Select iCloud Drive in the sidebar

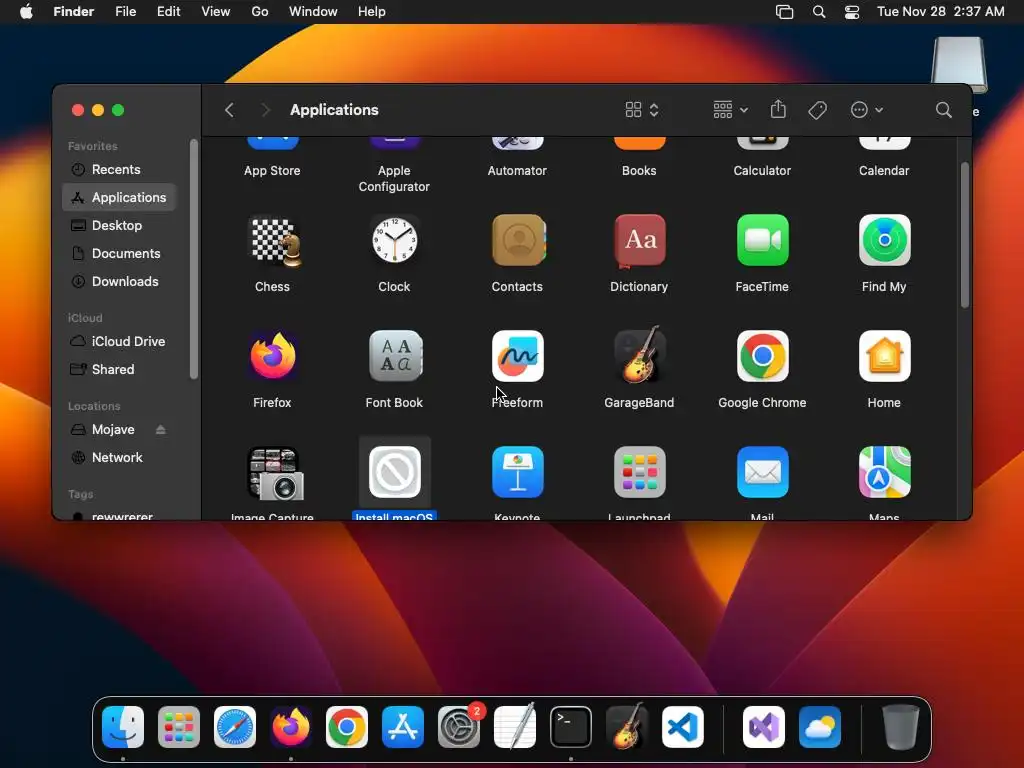coord(119,341)
